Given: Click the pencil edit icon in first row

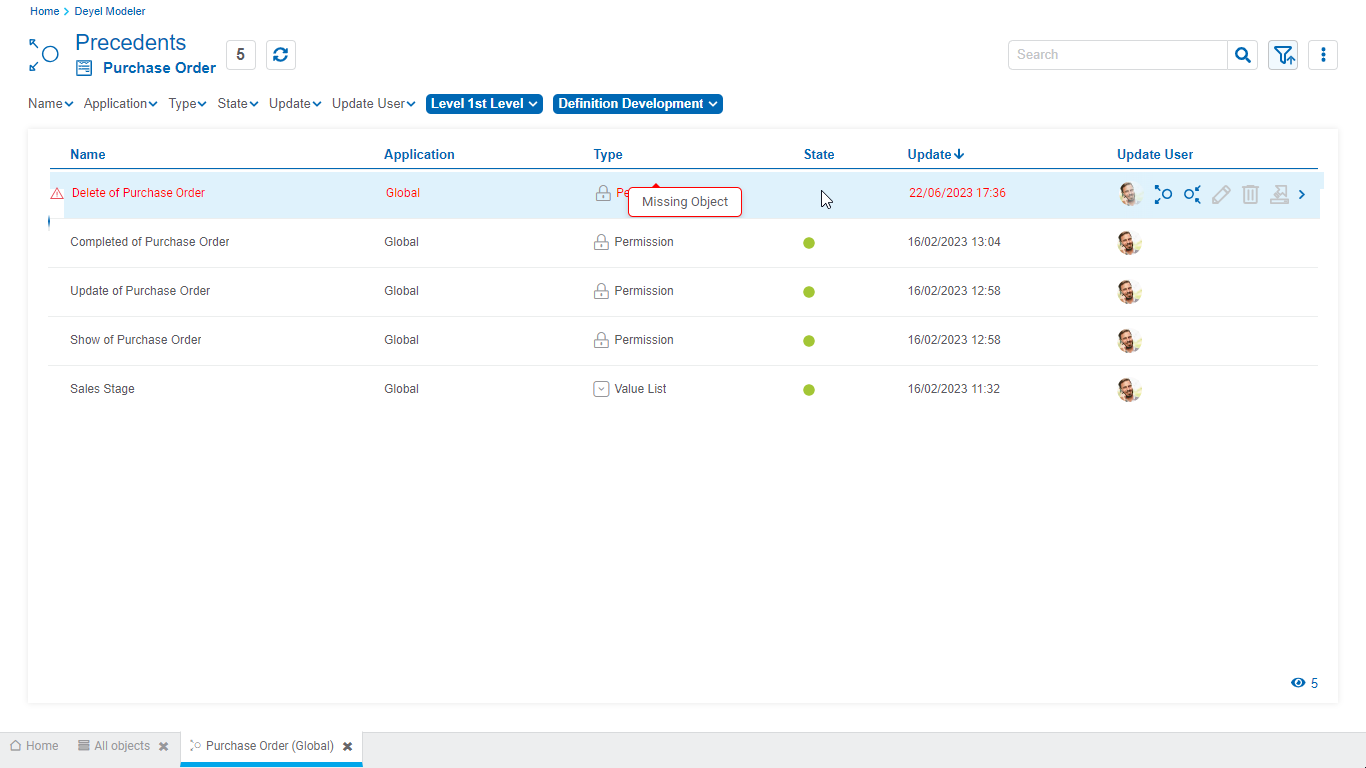Looking at the screenshot, I should pos(1221,195).
